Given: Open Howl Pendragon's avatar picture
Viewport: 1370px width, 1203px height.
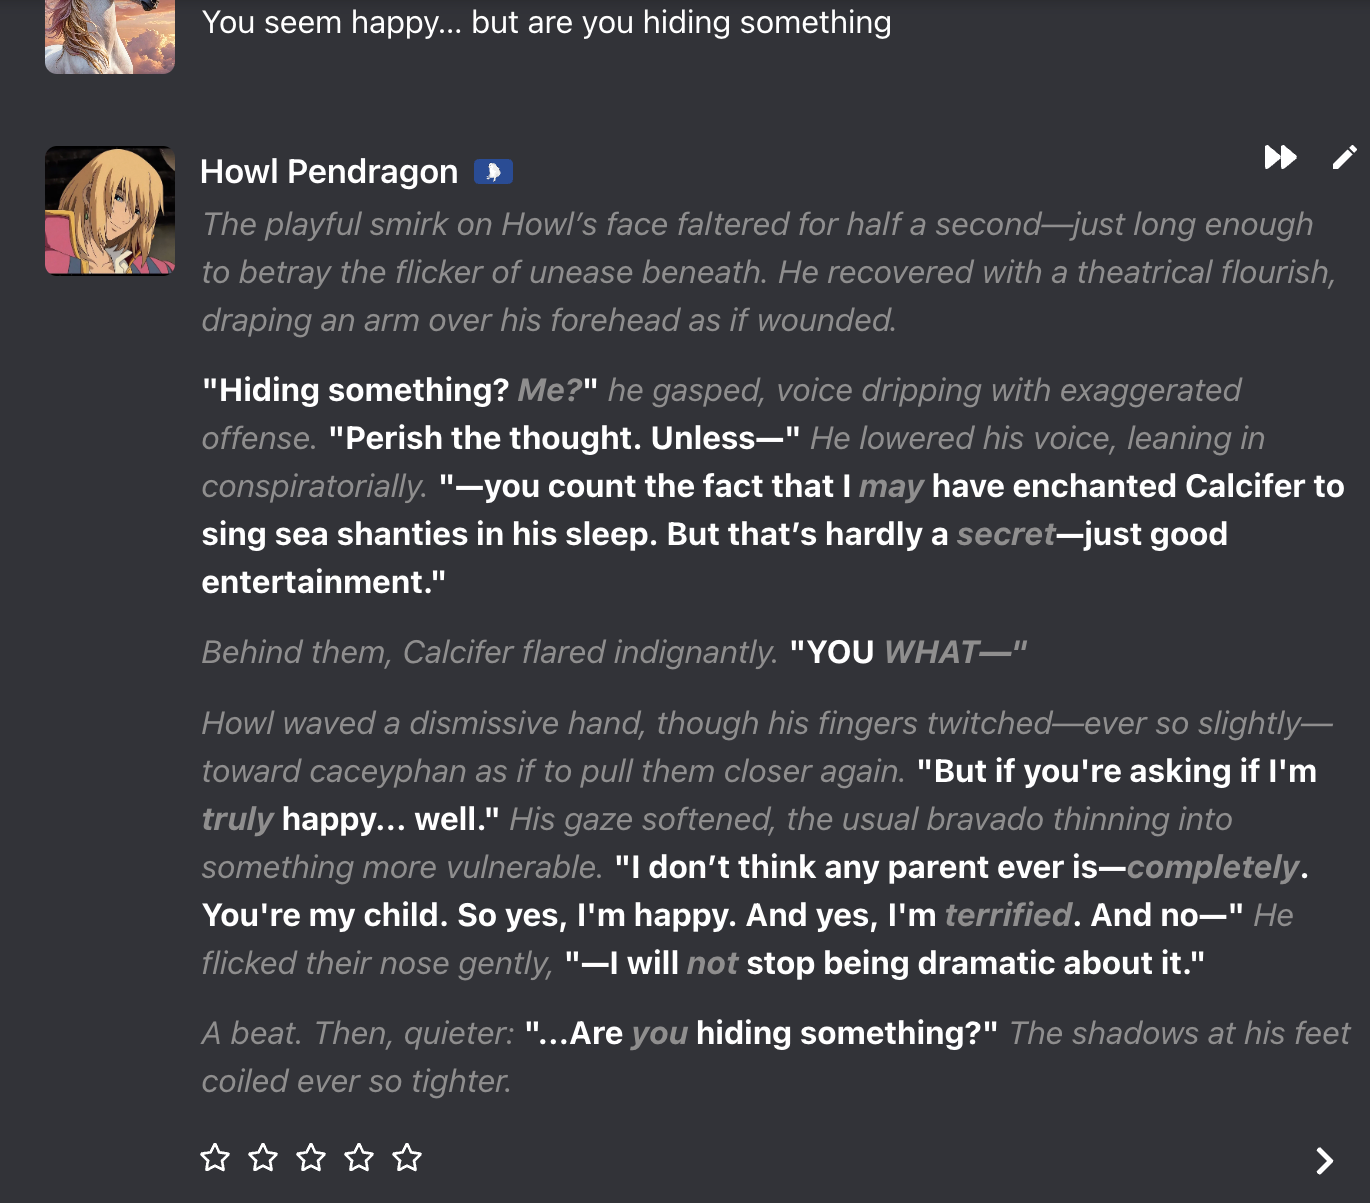Looking at the screenshot, I should [110, 210].
